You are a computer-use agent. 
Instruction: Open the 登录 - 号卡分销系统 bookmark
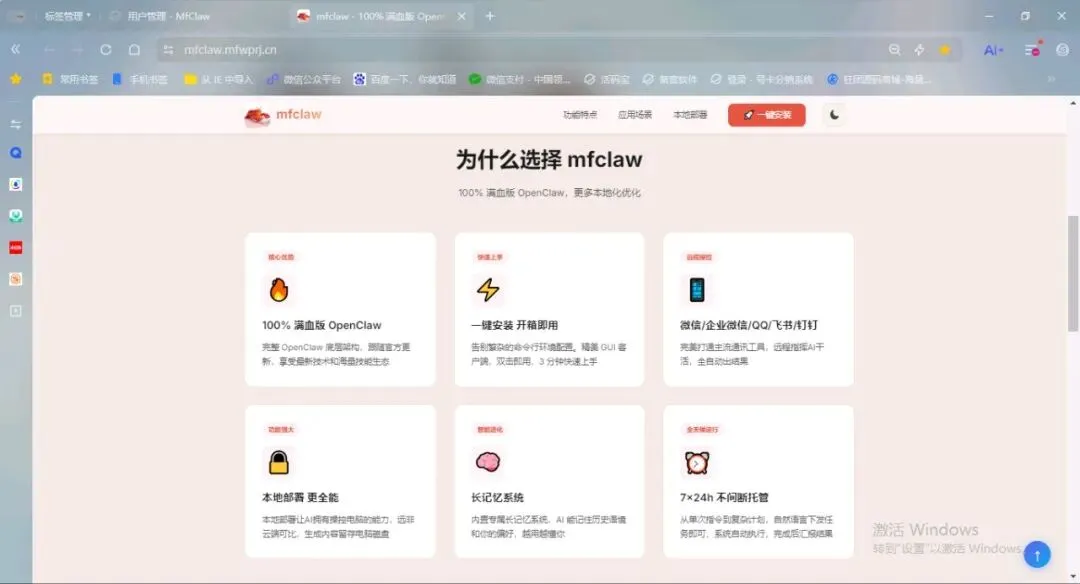pos(761,79)
